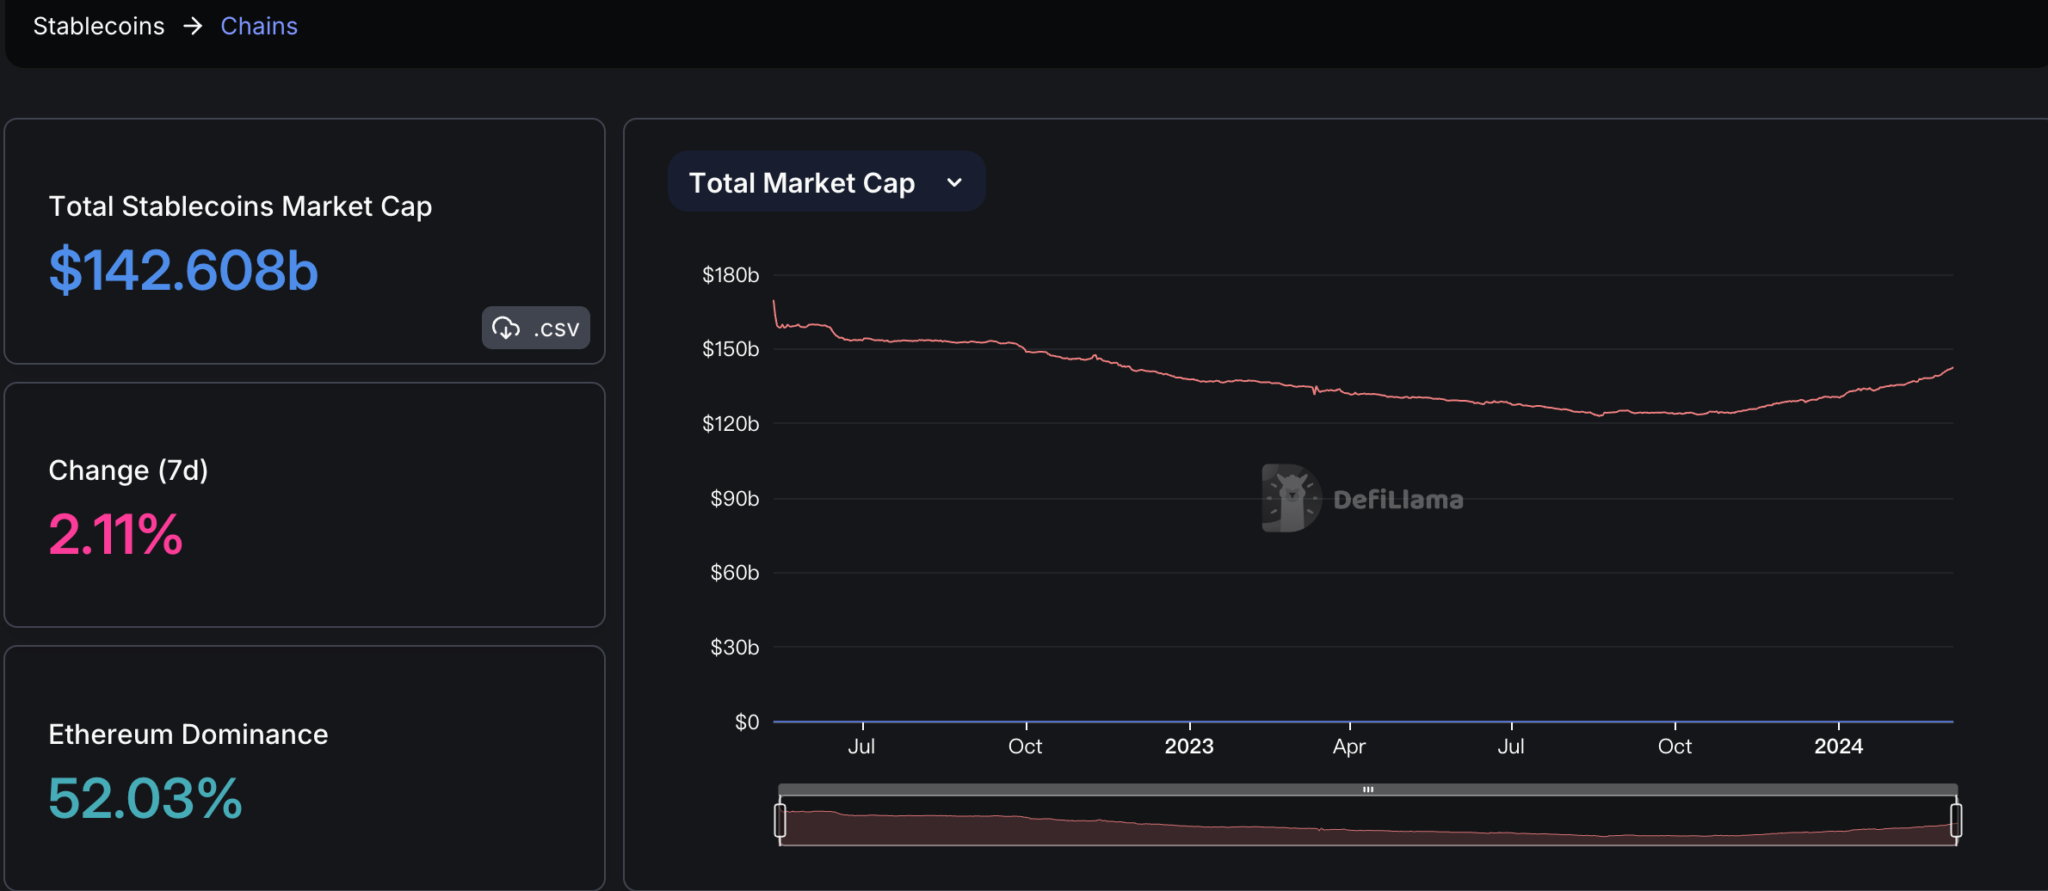Click the Total Stablecoins Market Cap heading
The width and height of the screenshot is (2048, 891).
[240, 206]
